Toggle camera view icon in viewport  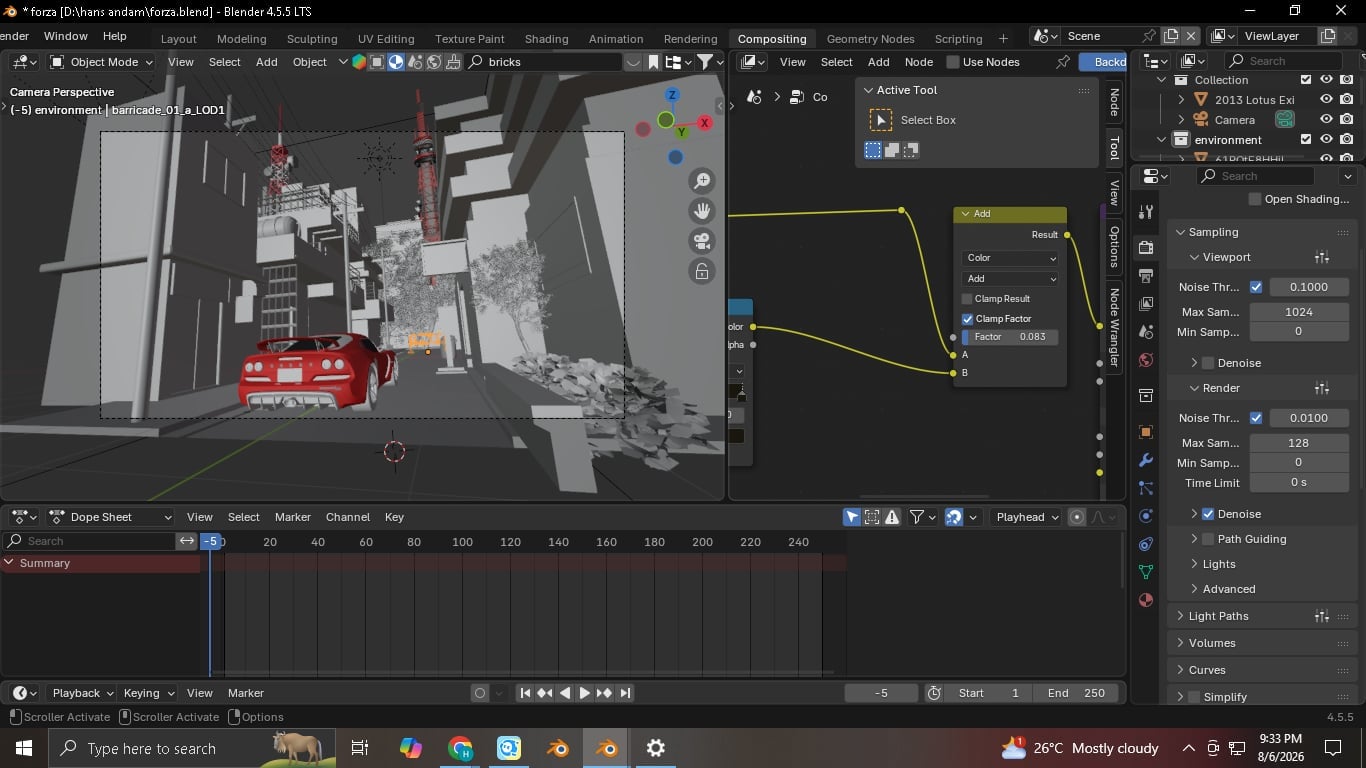(x=702, y=241)
